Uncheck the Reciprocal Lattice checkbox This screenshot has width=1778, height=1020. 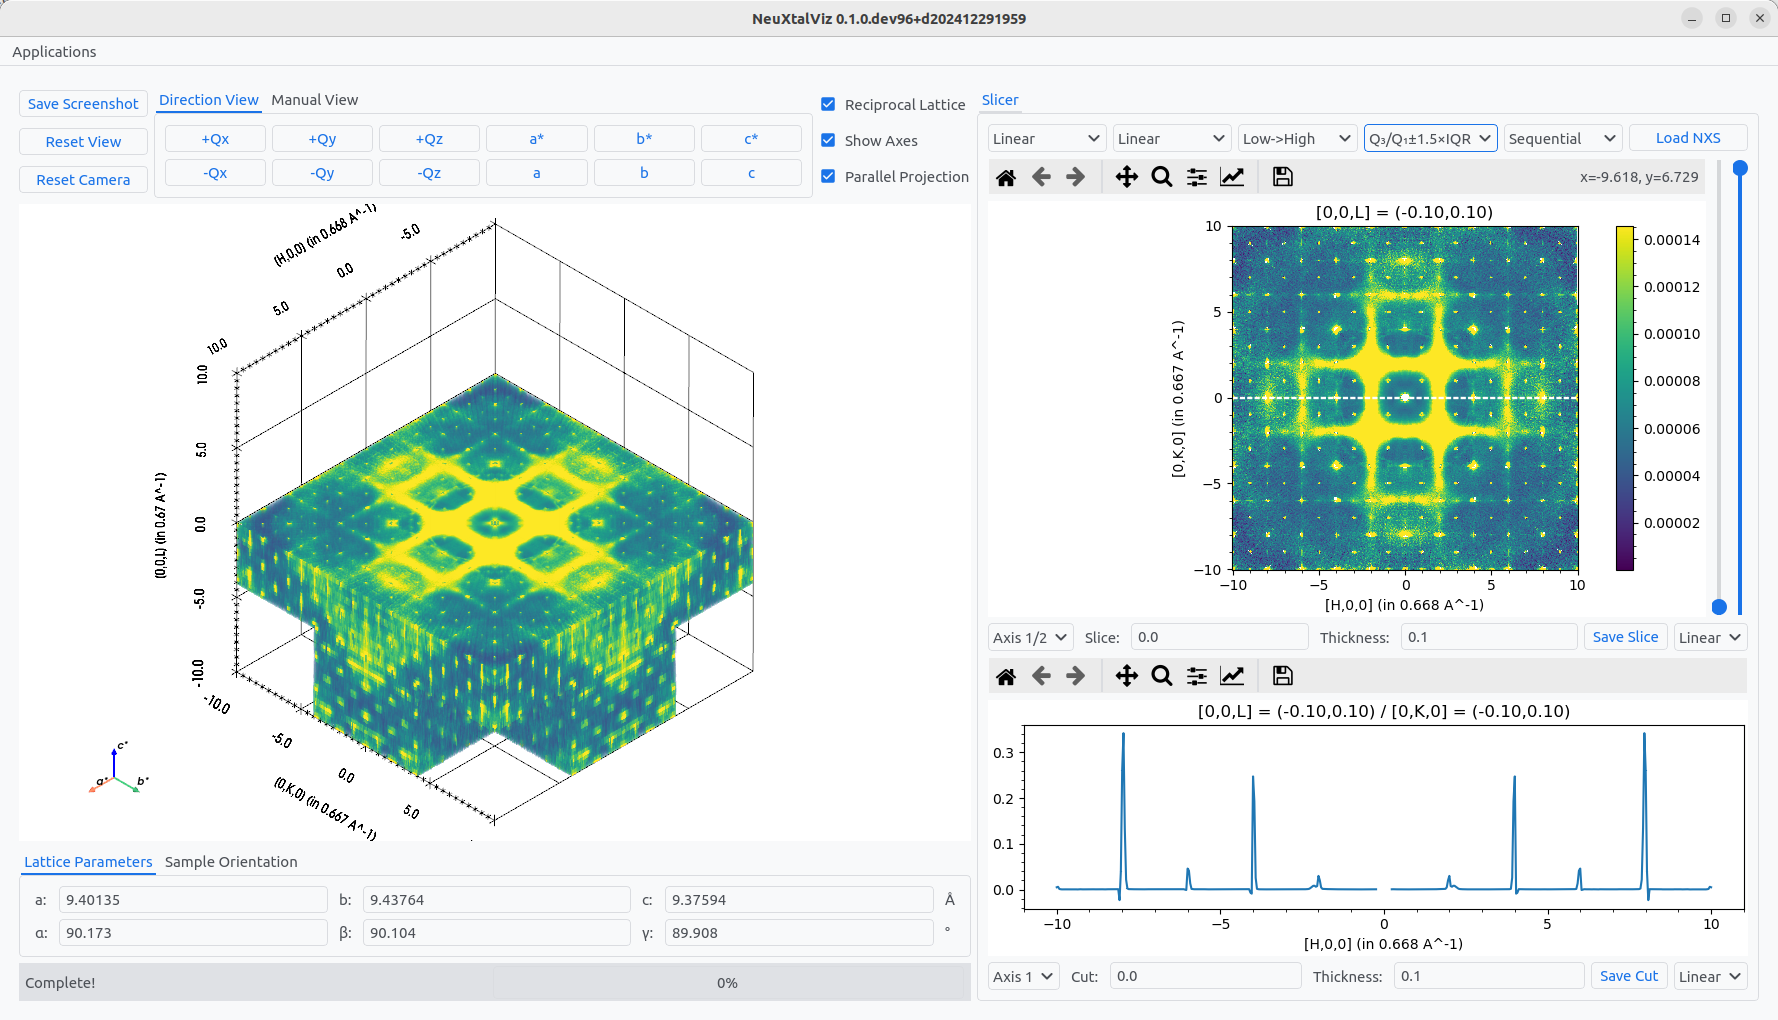[828, 104]
